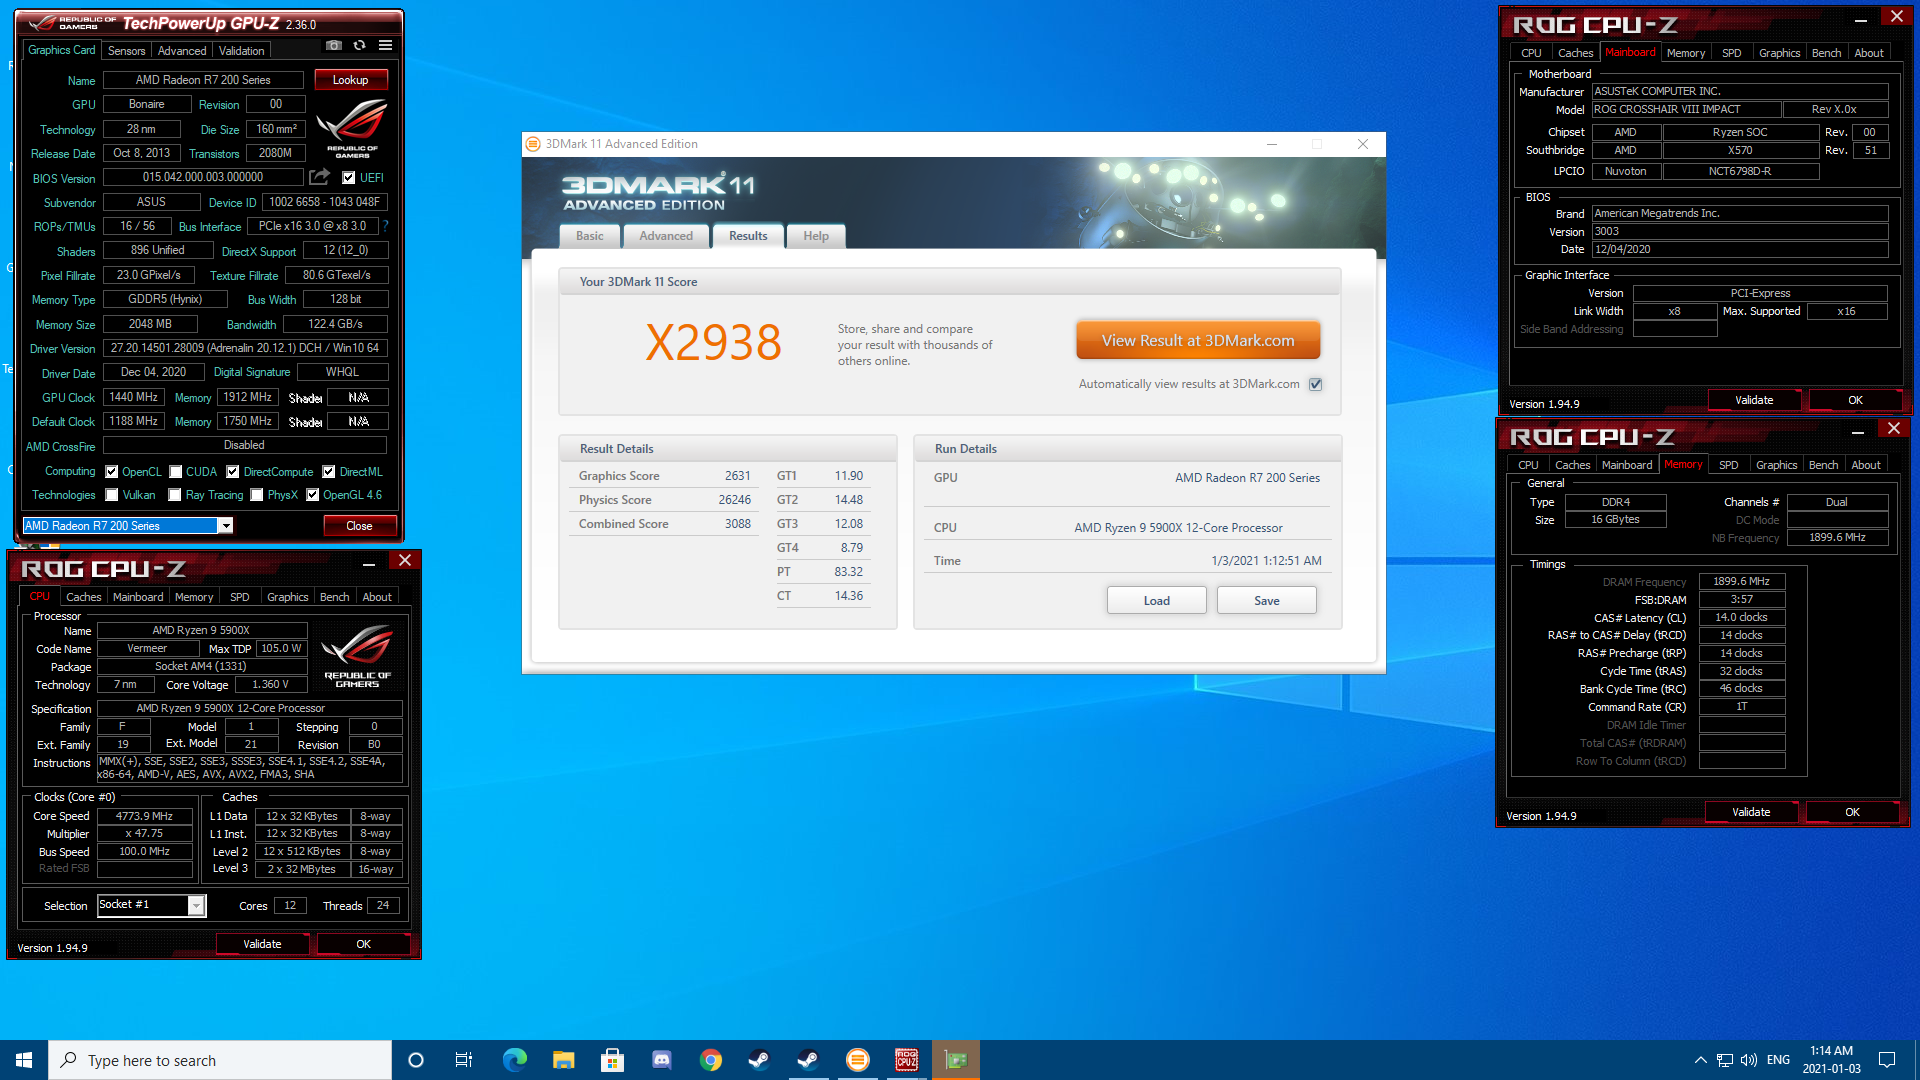Click the ROG logo in GPU-Z
The image size is (1920, 1080).
(x=352, y=128)
